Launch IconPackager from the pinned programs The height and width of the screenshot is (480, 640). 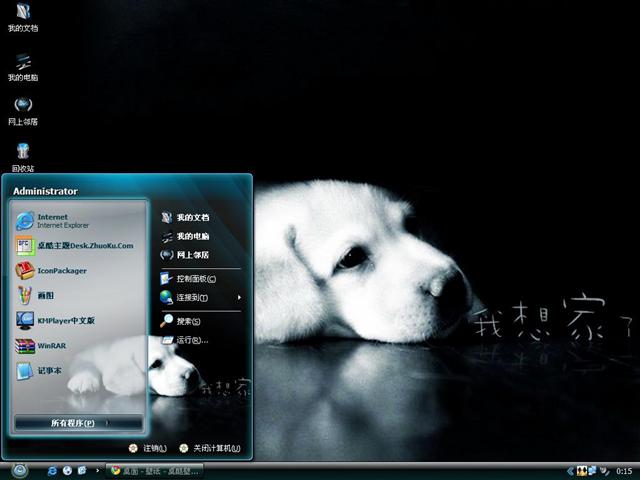coord(60,271)
